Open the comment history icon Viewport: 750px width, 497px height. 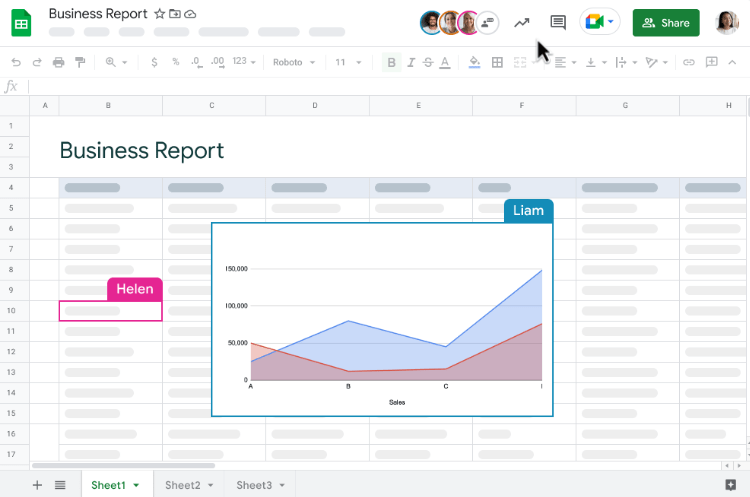(x=558, y=22)
